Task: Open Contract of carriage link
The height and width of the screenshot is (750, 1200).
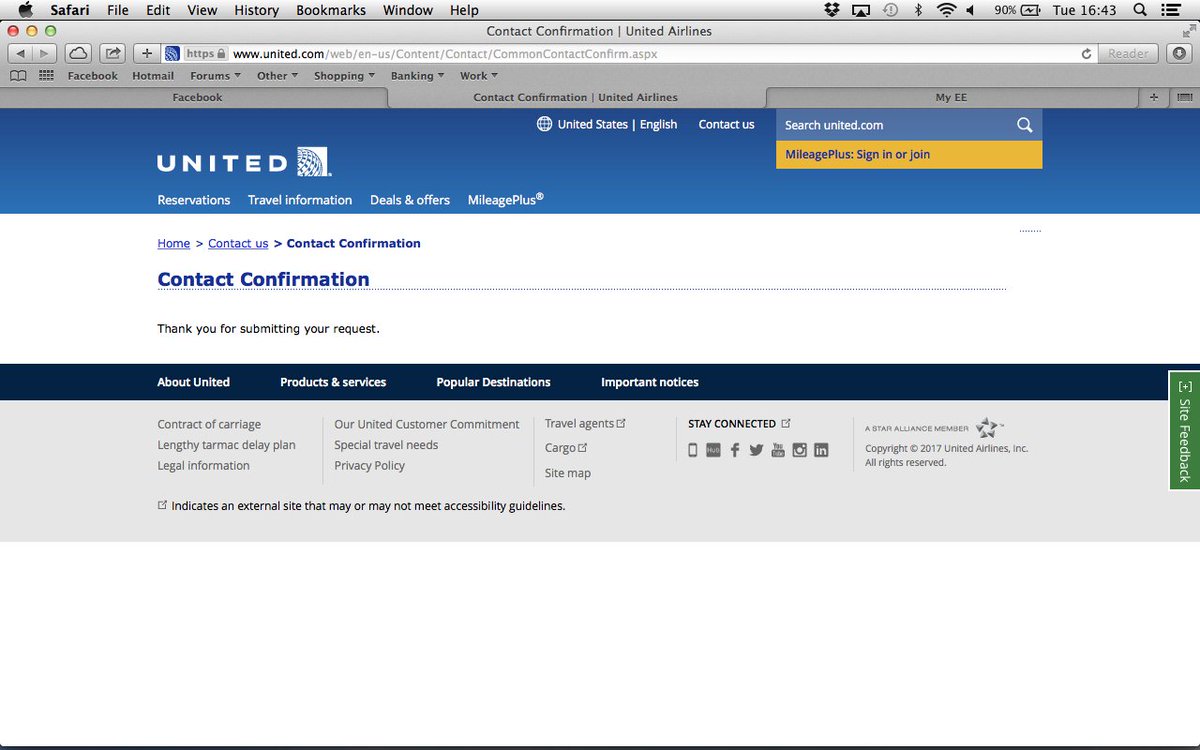Action: coord(209,425)
